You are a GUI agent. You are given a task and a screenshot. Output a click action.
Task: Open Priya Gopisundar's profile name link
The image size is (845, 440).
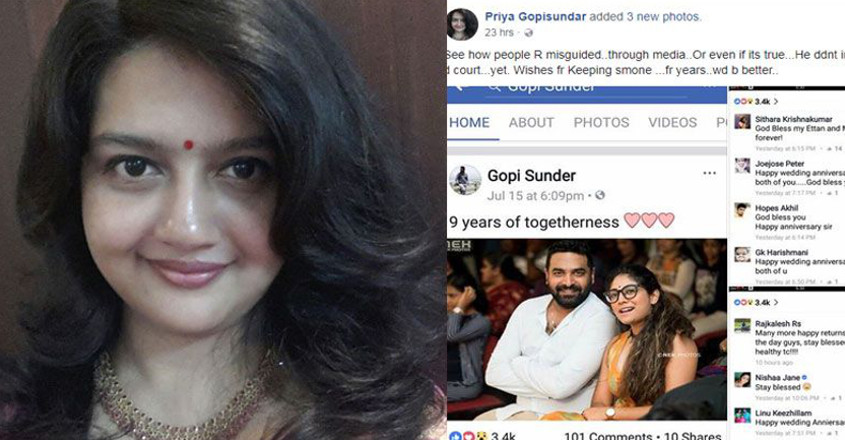(x=535, y=17)
